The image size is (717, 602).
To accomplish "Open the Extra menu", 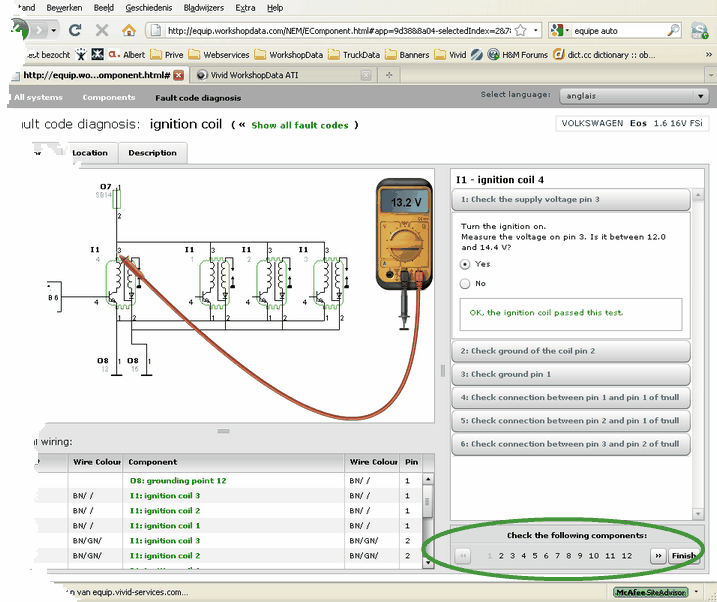I will [246, 8].
